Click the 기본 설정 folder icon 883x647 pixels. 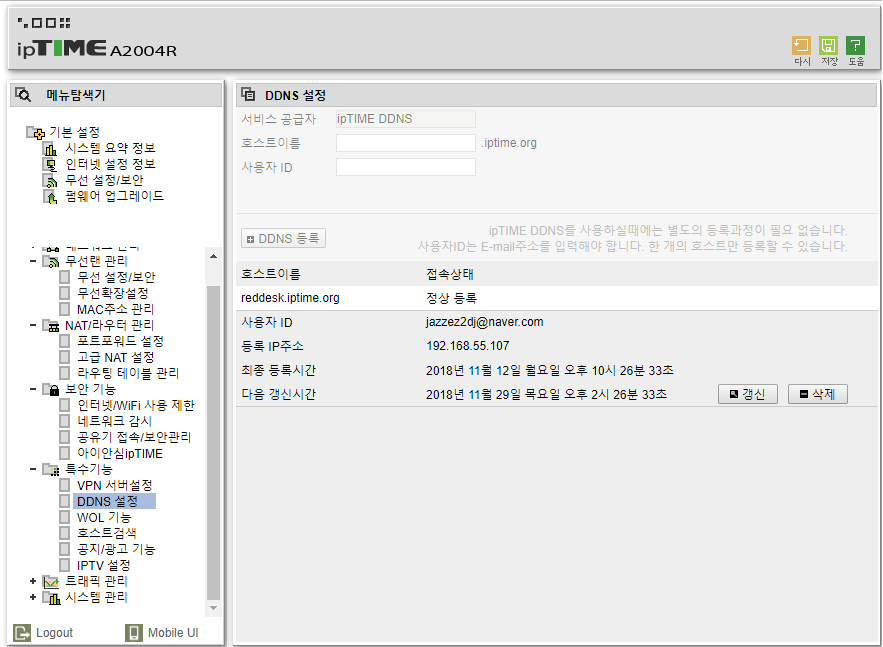pos(36,133)
